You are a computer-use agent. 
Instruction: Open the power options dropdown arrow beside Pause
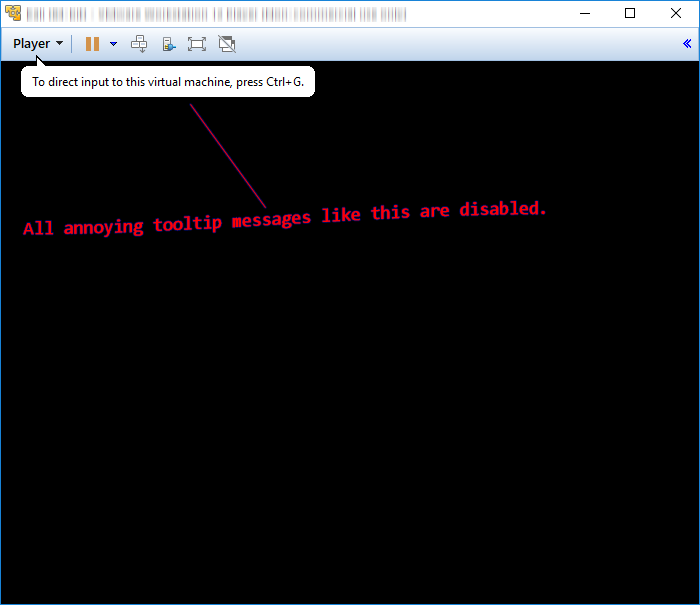pos(113,44)
